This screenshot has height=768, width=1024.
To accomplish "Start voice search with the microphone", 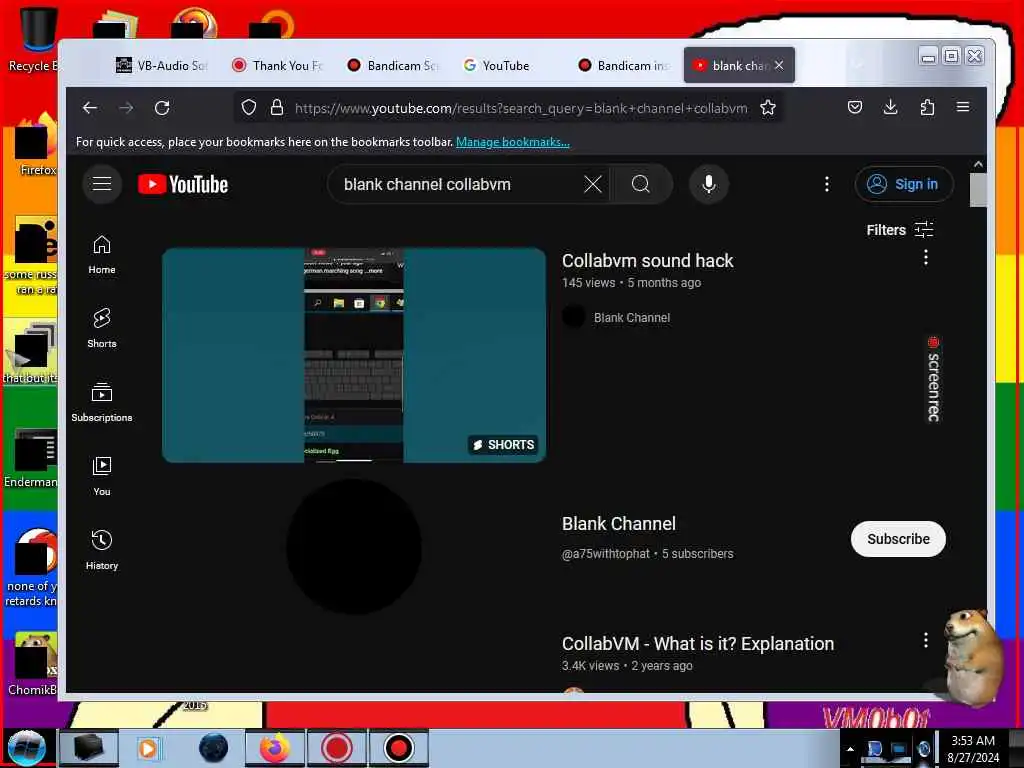I will tap(709, 184).
